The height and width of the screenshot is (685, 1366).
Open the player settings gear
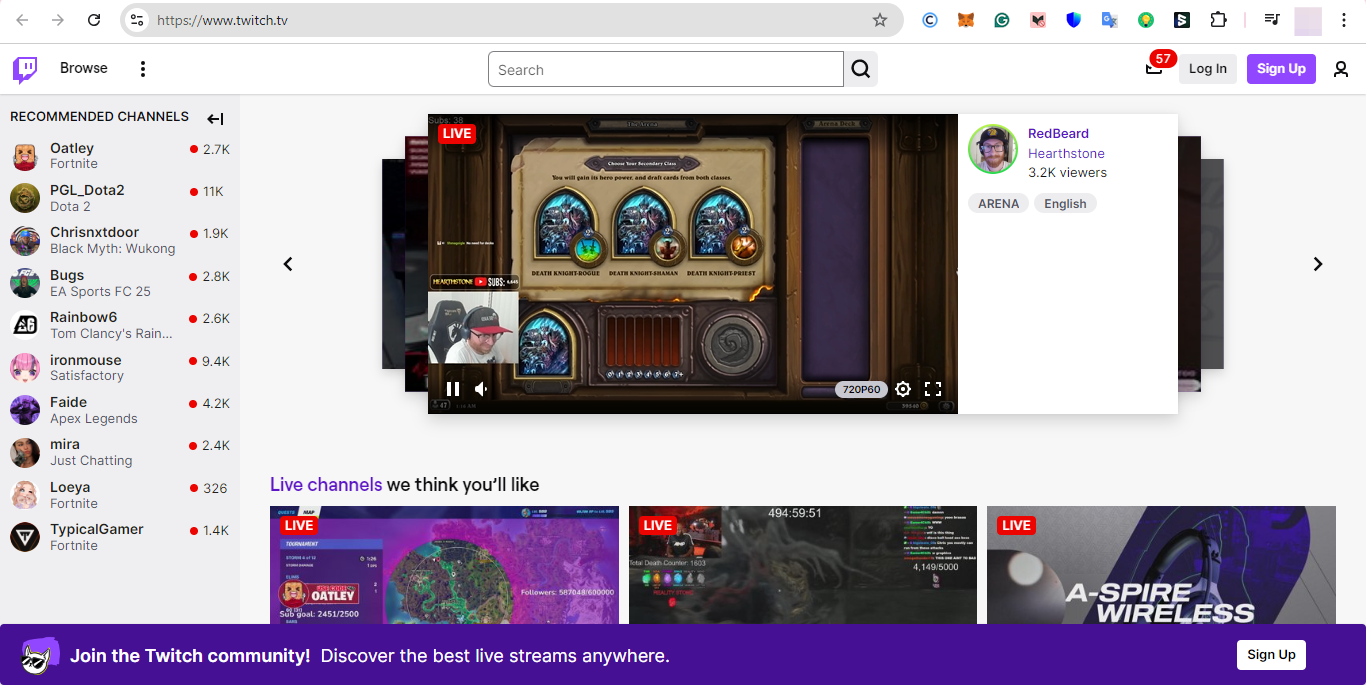903,389
